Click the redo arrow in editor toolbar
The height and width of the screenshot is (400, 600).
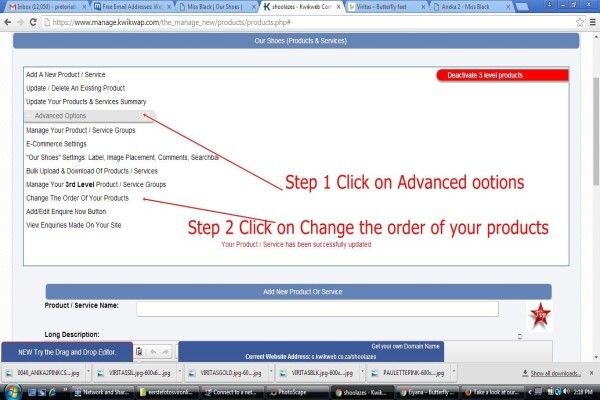pos(165,351)
